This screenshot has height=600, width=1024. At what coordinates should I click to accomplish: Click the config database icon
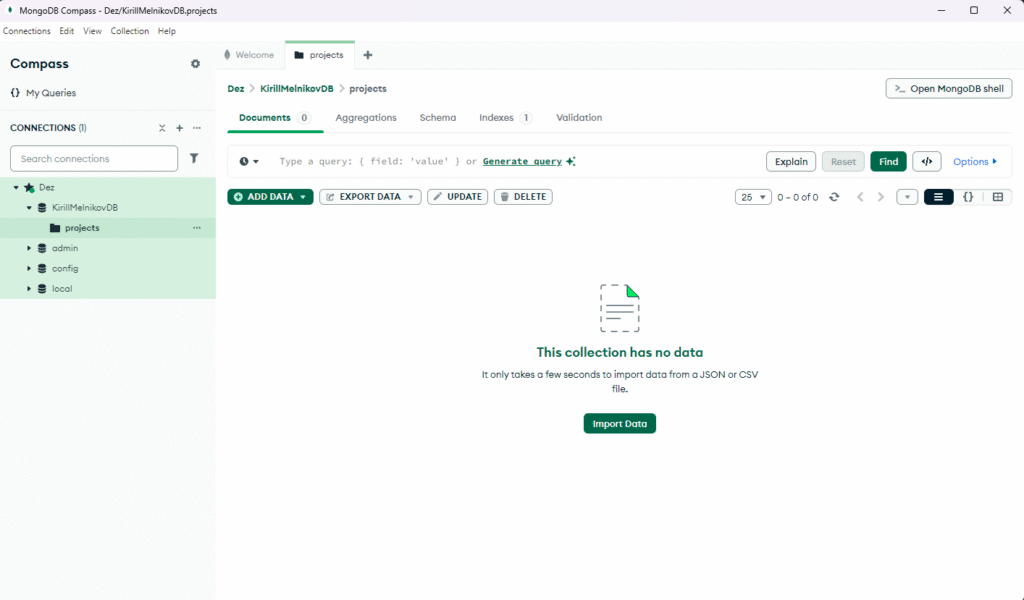(42, 268)
